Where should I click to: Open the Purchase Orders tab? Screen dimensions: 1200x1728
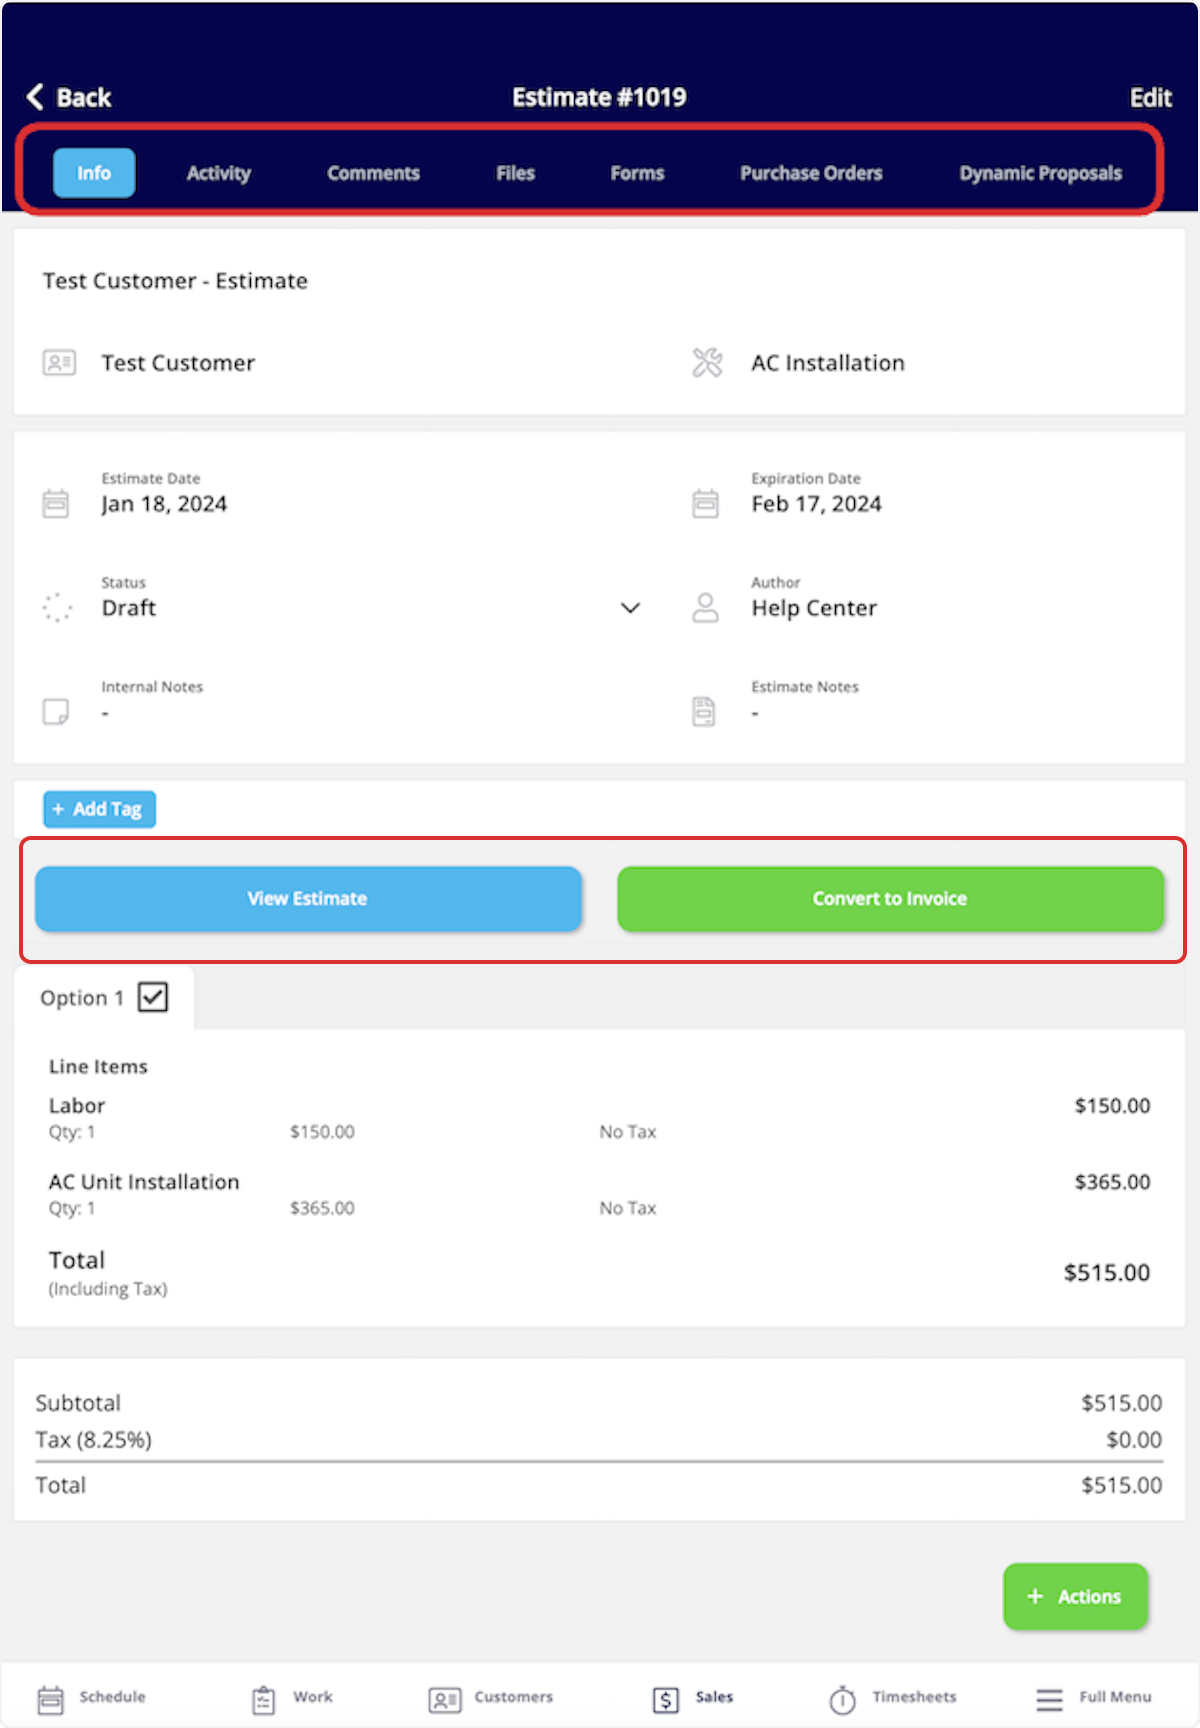[x=811, y=173]
